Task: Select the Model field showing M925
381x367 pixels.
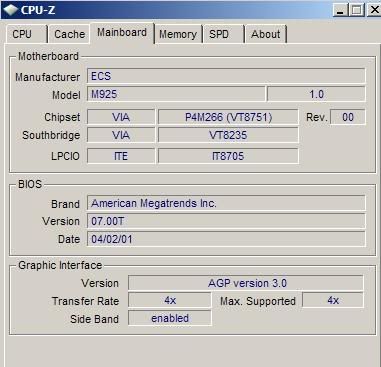Action: pyautogui.click(x=176, y=94)
